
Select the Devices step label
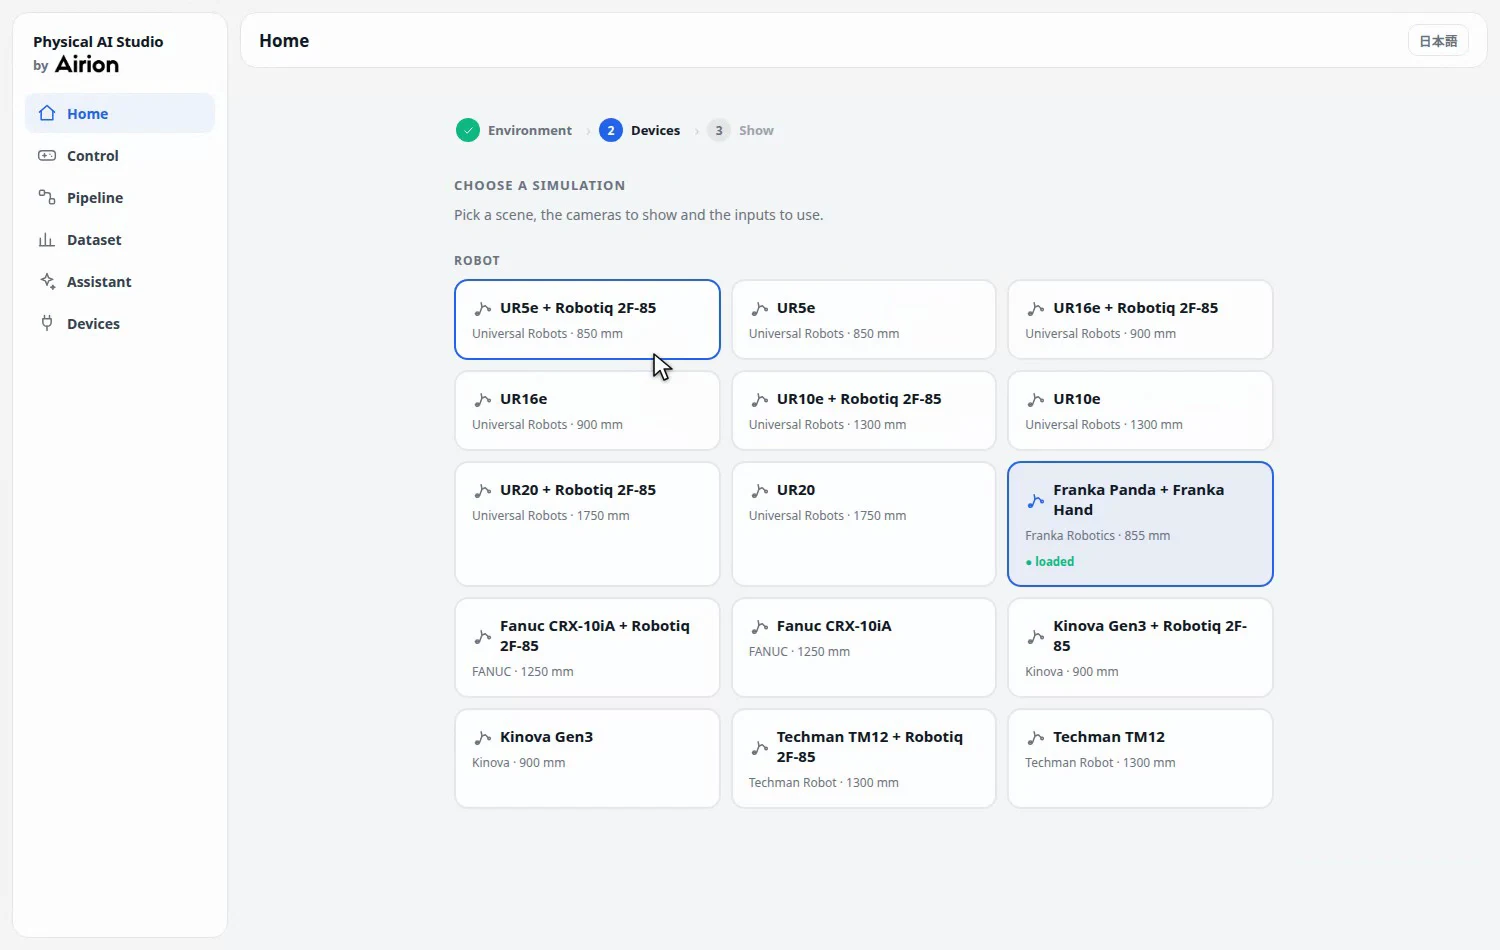[x=655, y=130]
